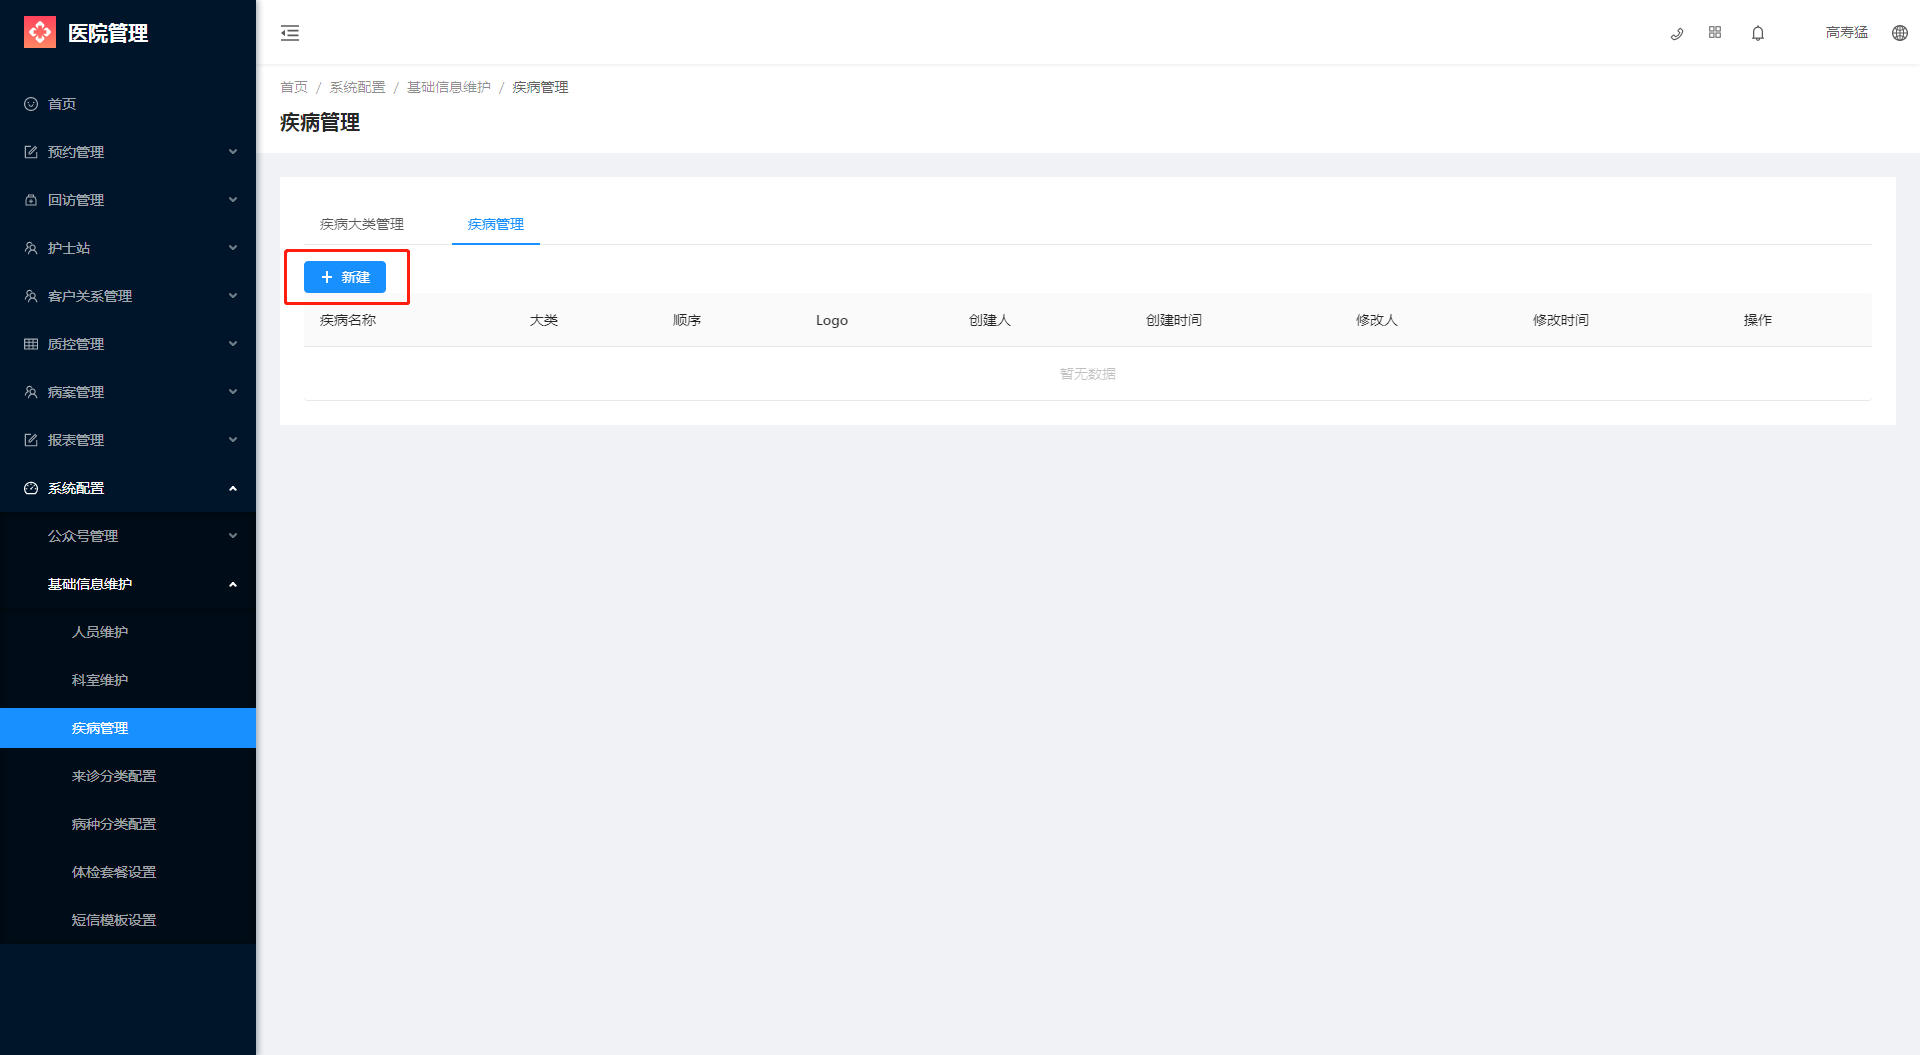The height and width of the screenshot is (1055, 1920).
Task: Click the 客户关系管理 icon in the sidebar
Action: 31,296
